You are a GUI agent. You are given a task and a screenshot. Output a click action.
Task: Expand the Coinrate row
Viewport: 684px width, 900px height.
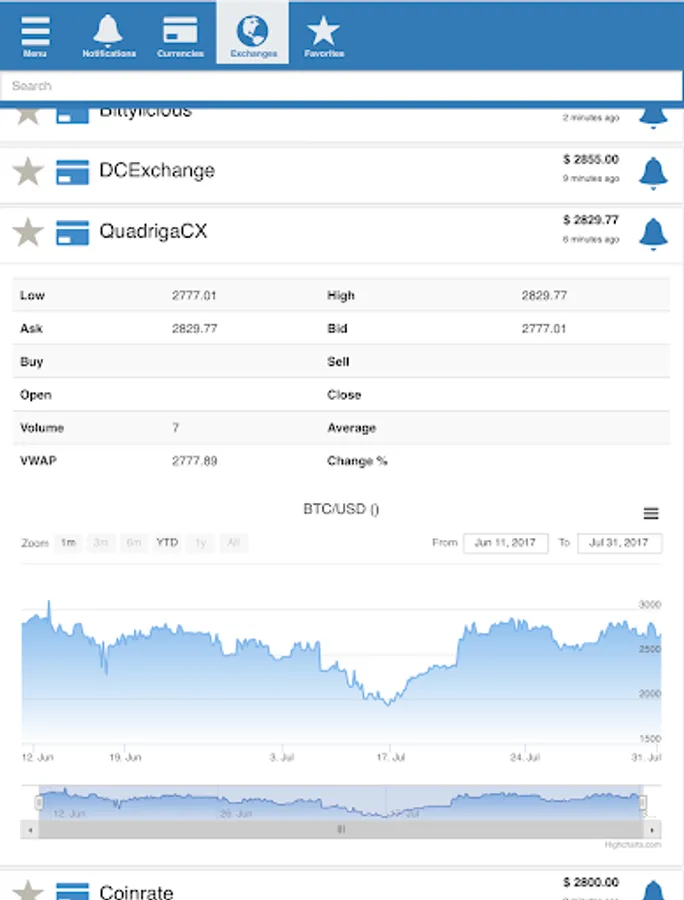tap(341, 886)
